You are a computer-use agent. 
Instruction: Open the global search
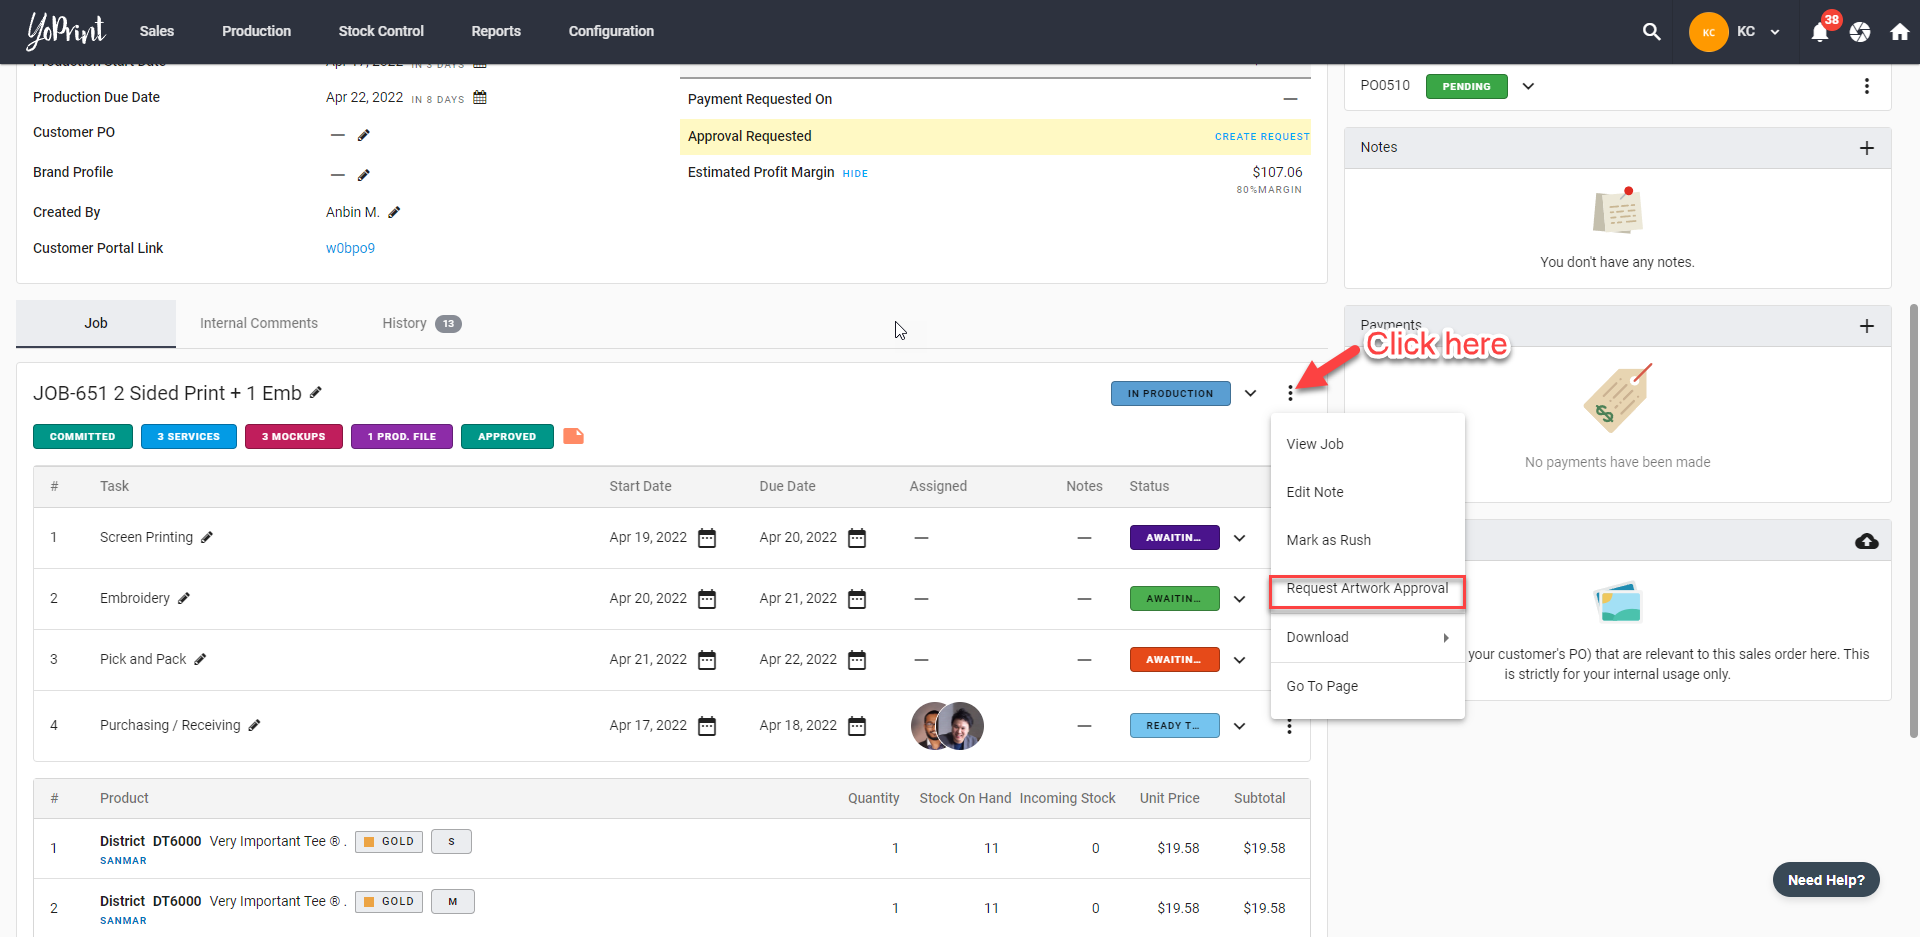[x=1652, y=31]
